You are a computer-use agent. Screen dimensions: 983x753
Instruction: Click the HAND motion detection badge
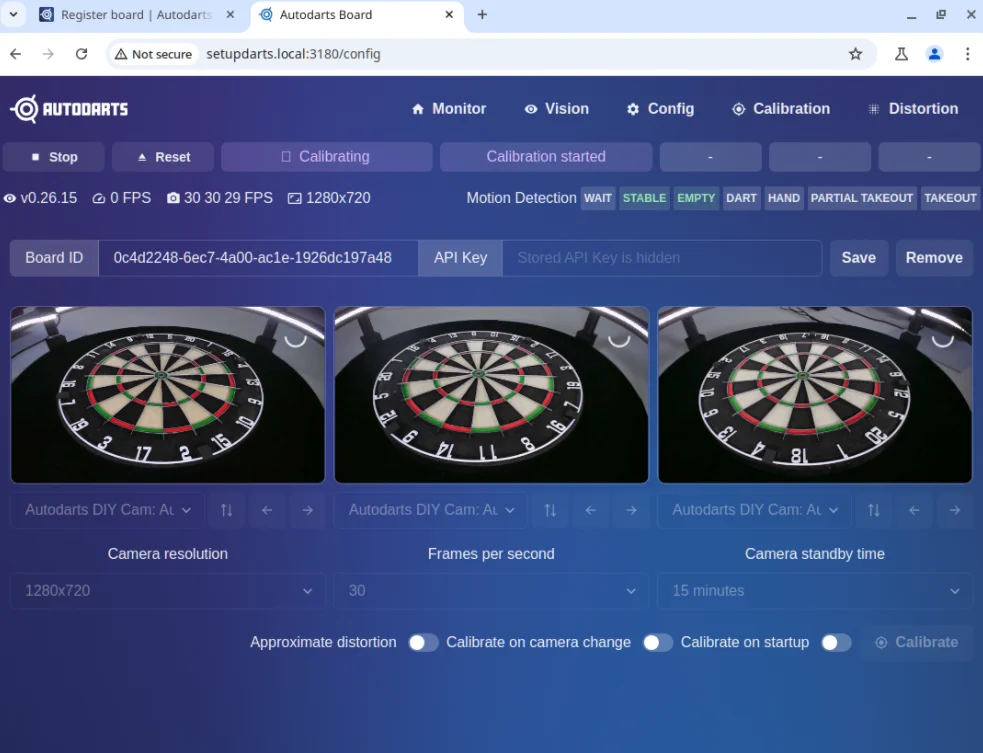point(784,198)
